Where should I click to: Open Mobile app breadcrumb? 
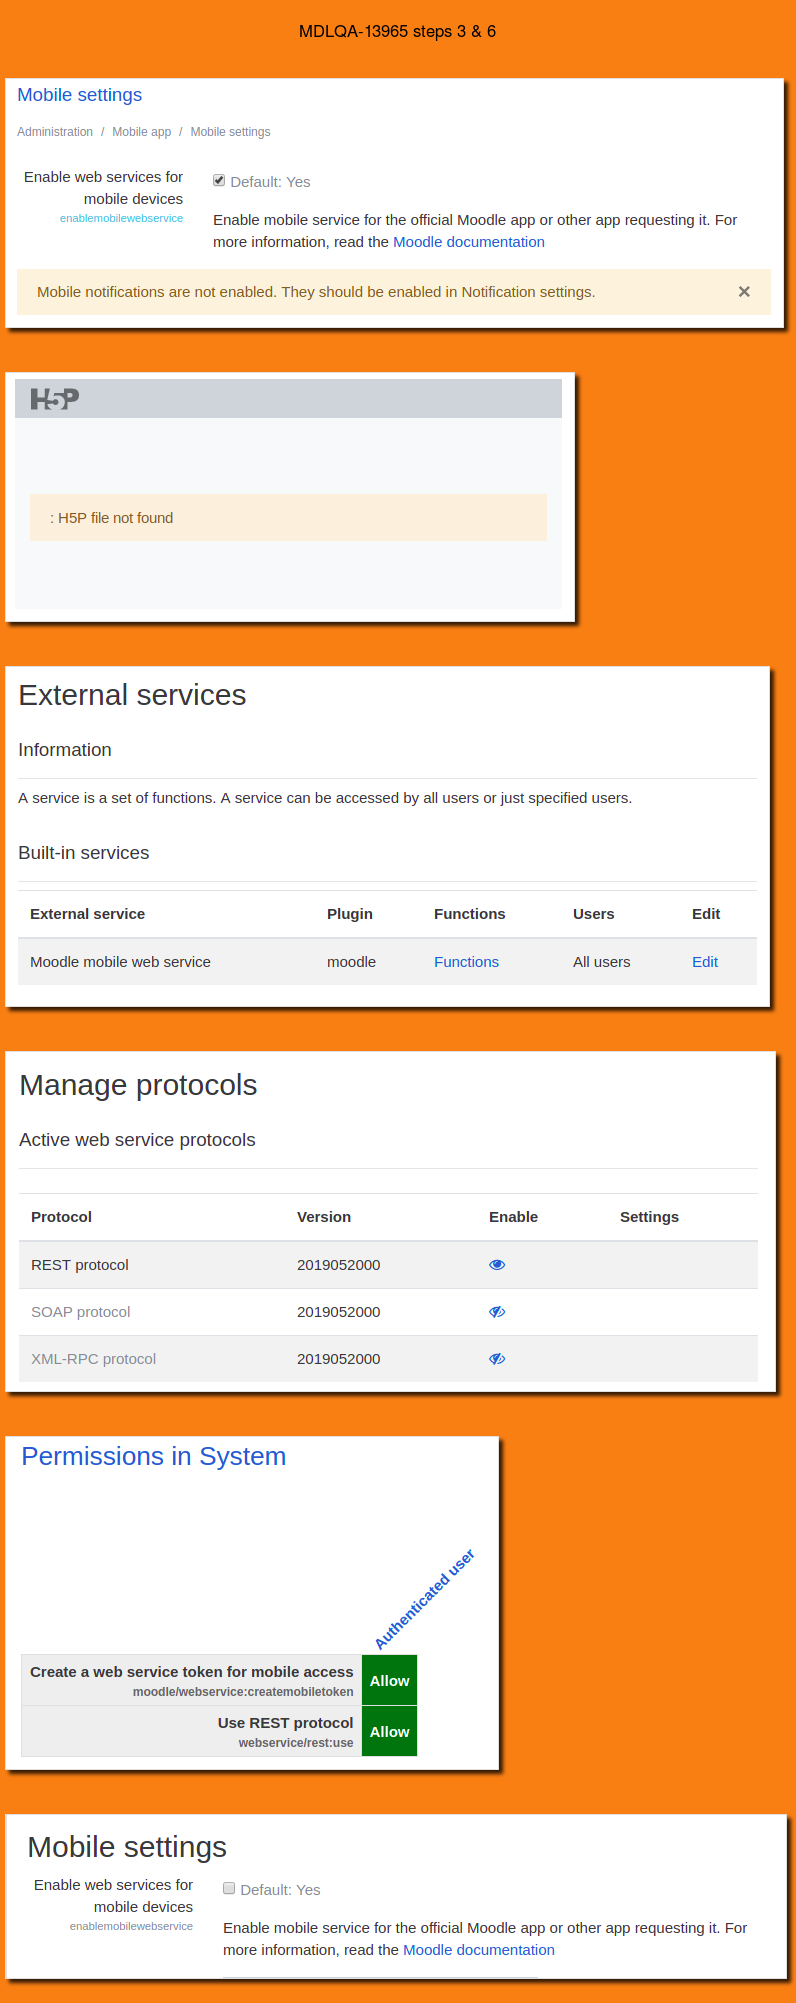(142, 132)
